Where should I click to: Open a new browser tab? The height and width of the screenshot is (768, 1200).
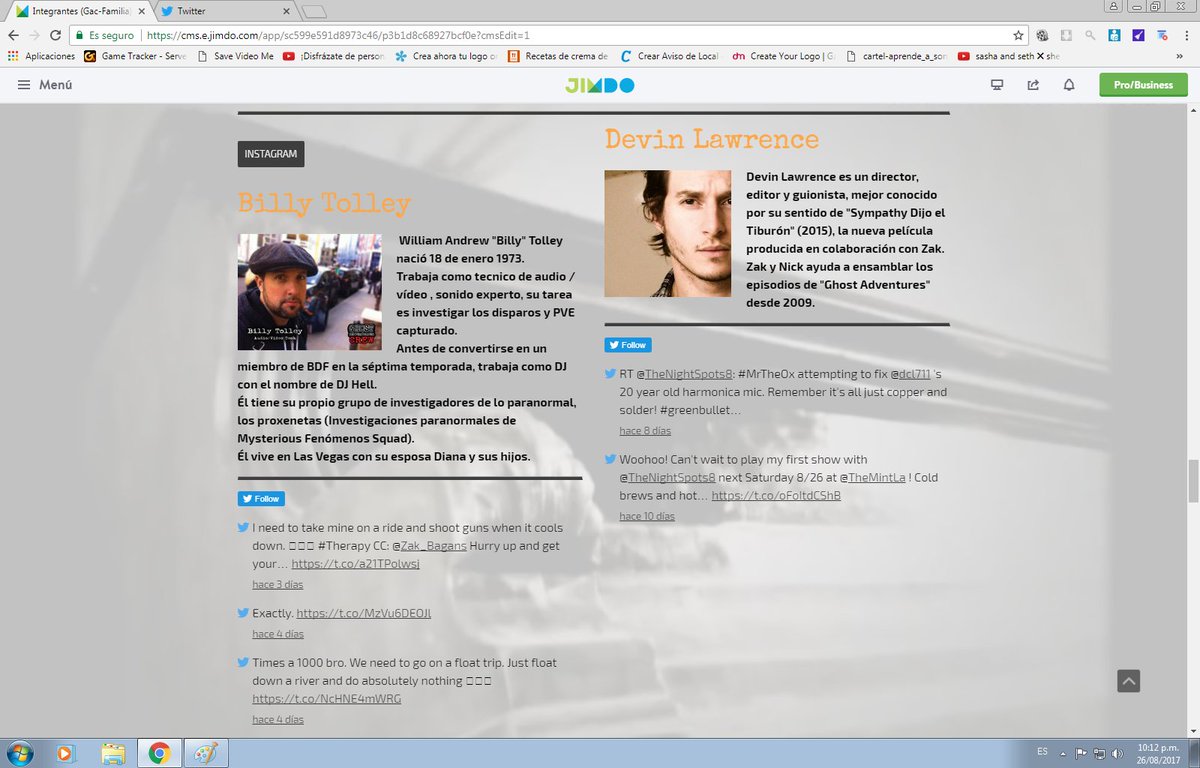coord(313,12)
